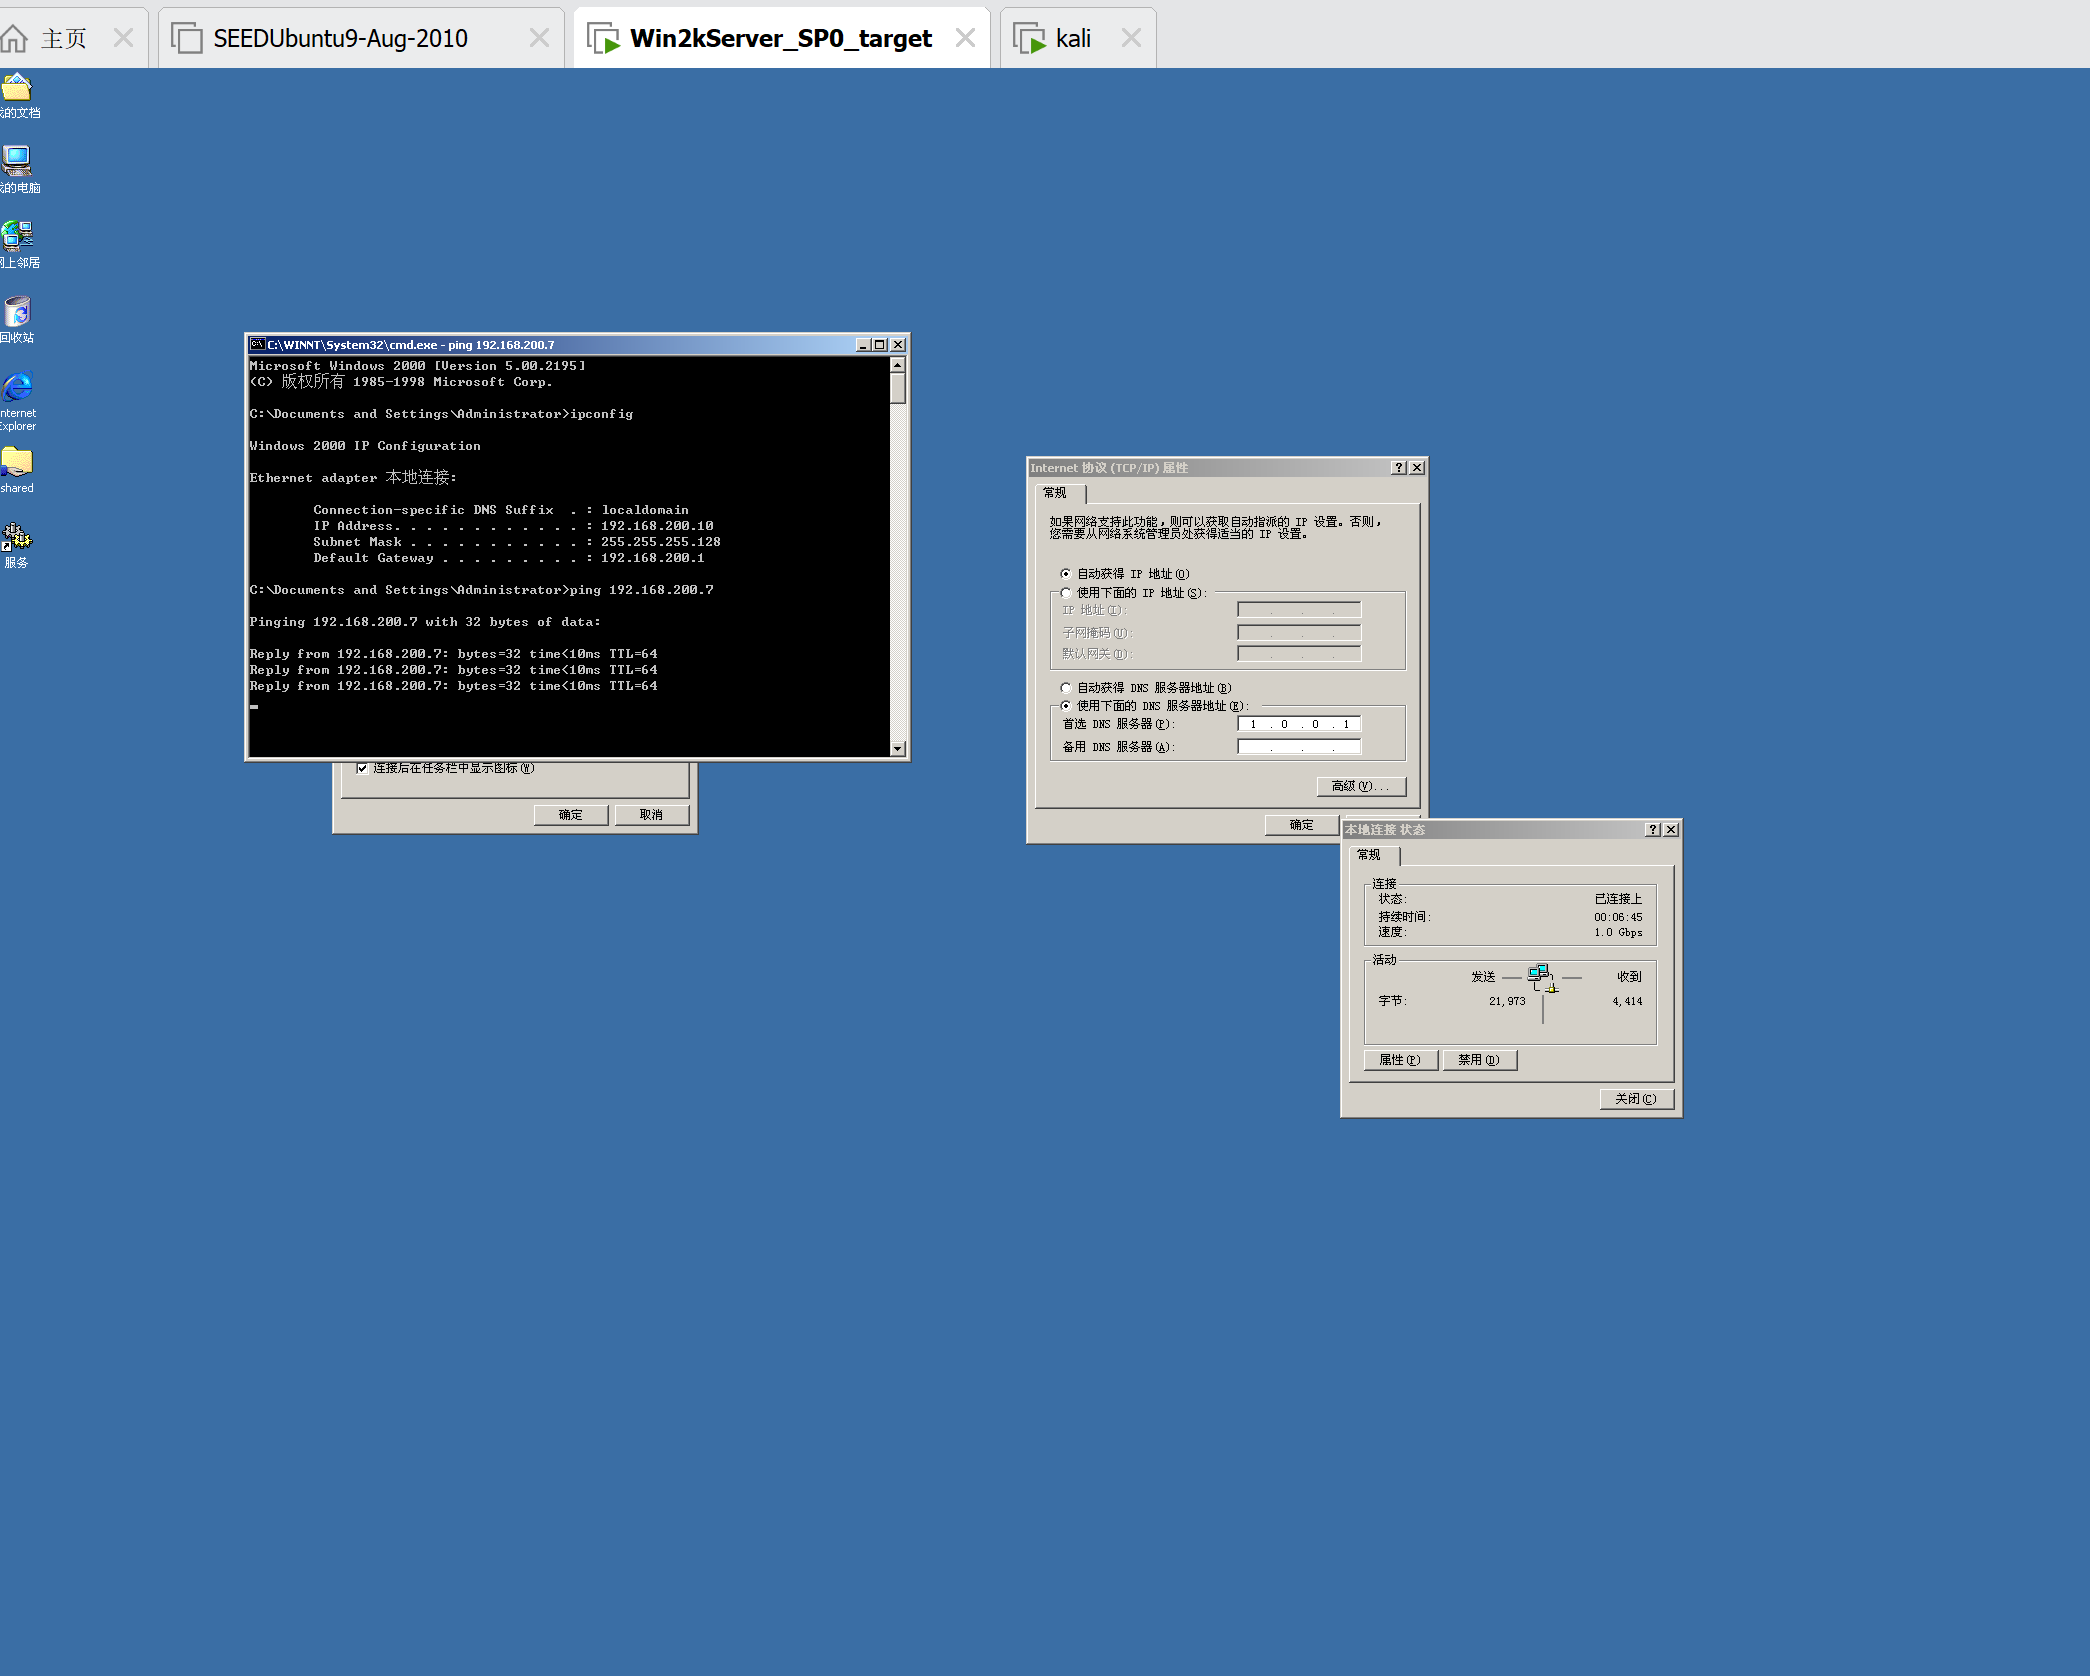The height and width of the screenshot is (1676, 2090).
Task: Launch Internet Explorer from desktop
Action: coord(17,387)
